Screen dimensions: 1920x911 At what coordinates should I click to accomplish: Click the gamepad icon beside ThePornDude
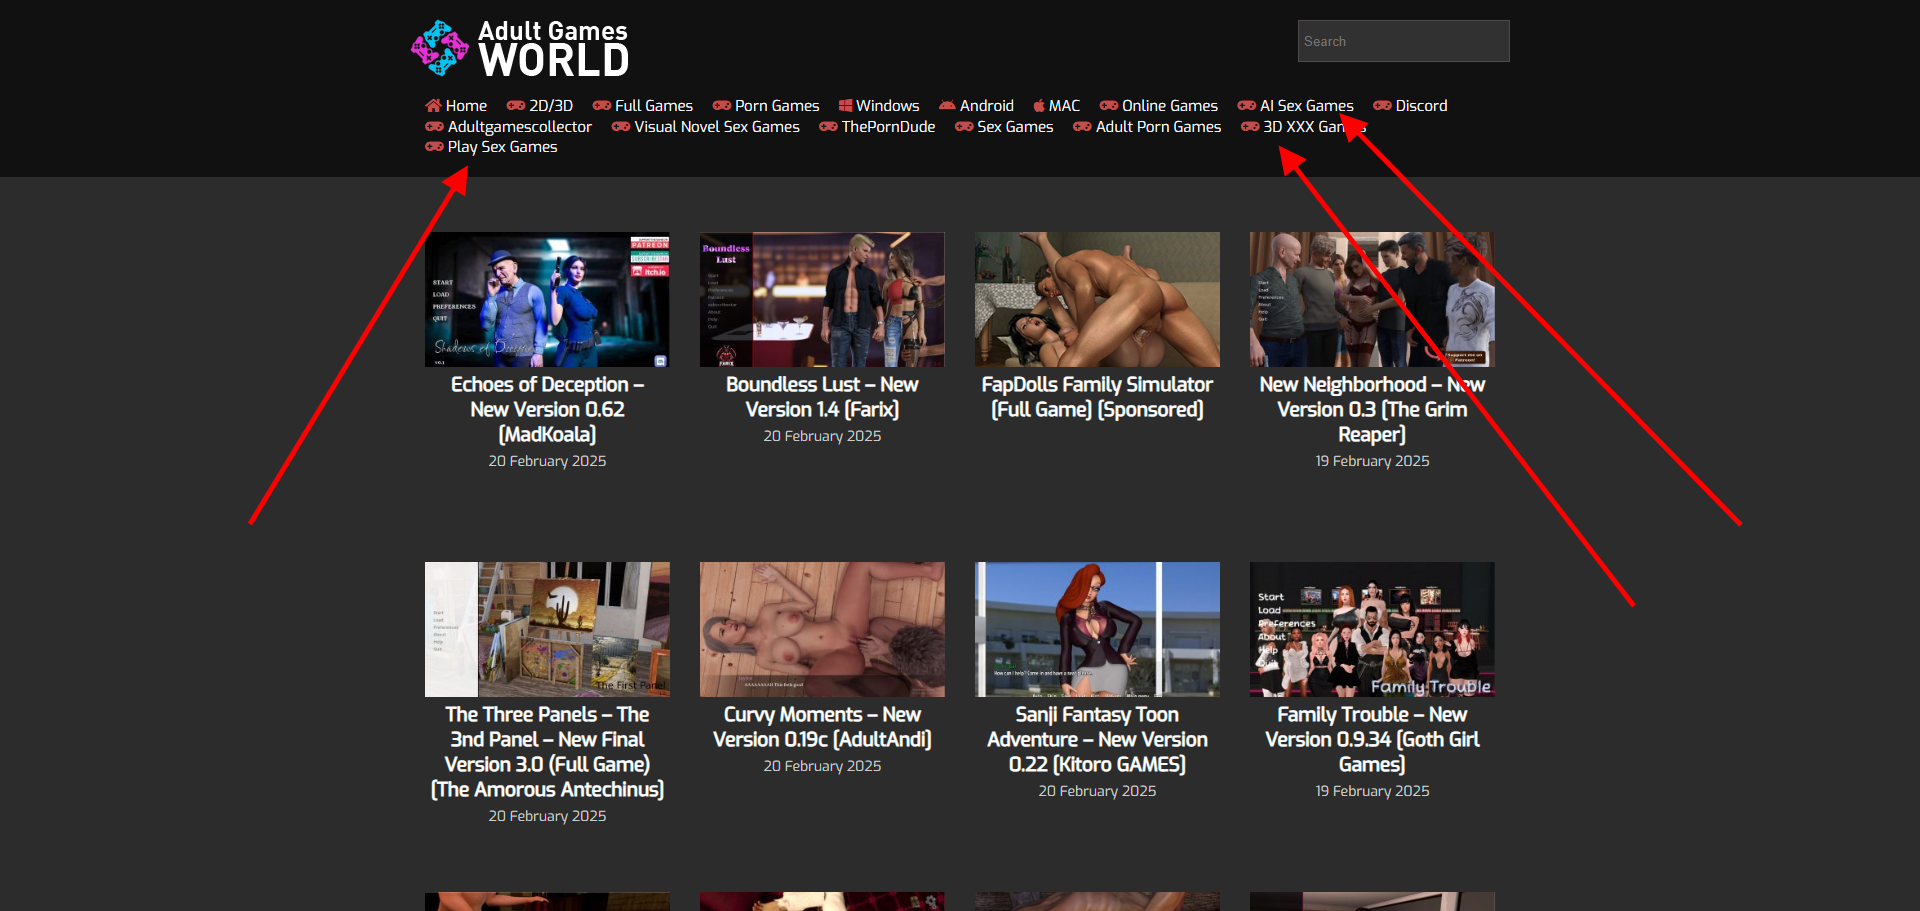tap(828, 127)
